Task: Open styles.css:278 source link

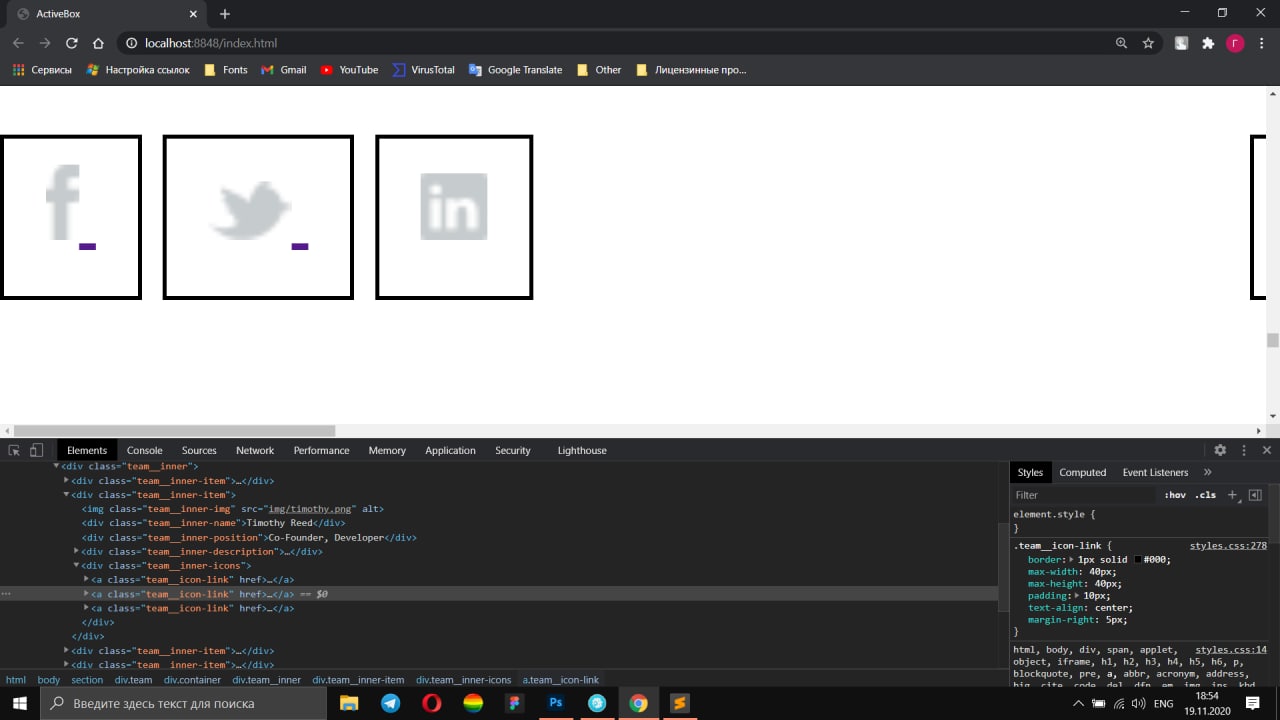Action: tap(1228, 546)
